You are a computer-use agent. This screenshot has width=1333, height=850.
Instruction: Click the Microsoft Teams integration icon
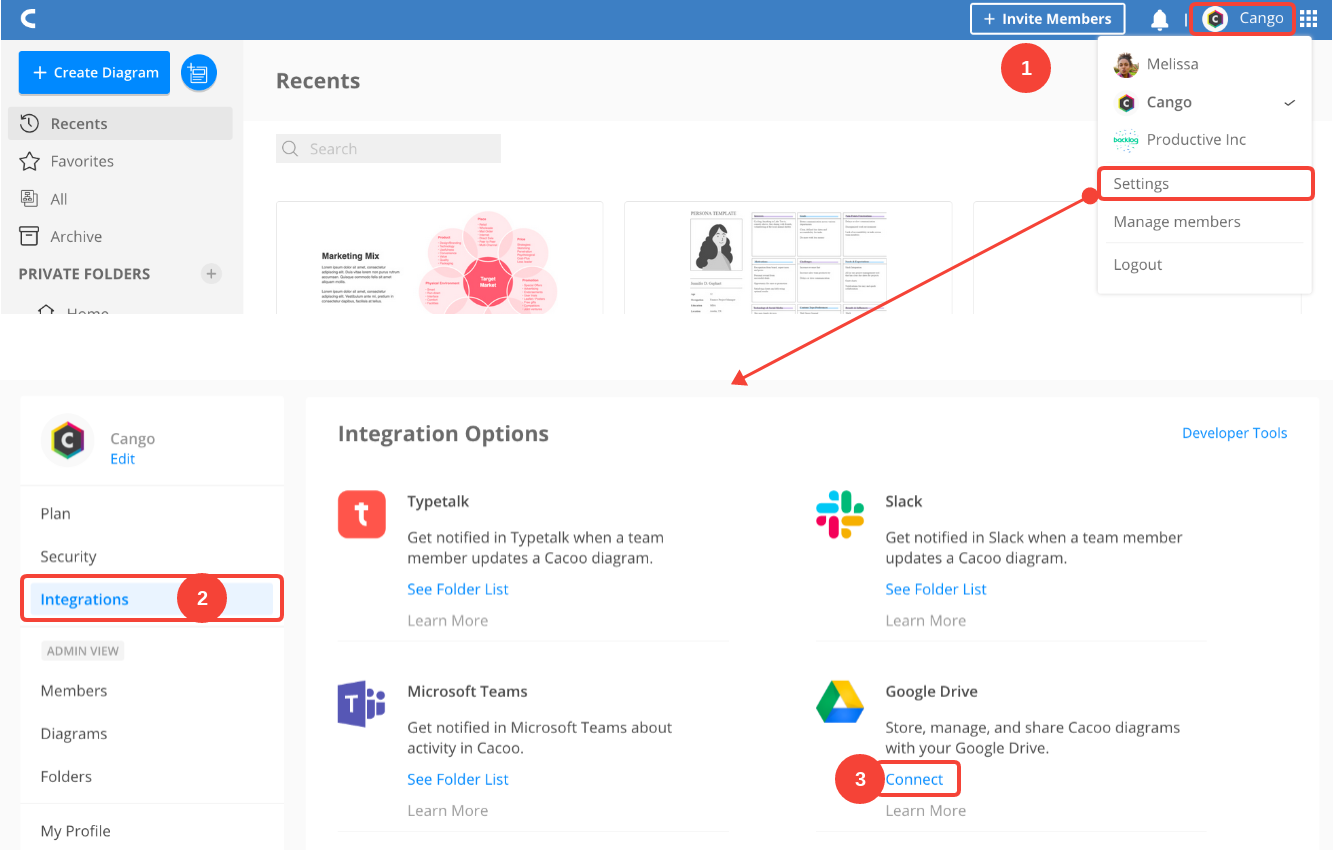362,705
